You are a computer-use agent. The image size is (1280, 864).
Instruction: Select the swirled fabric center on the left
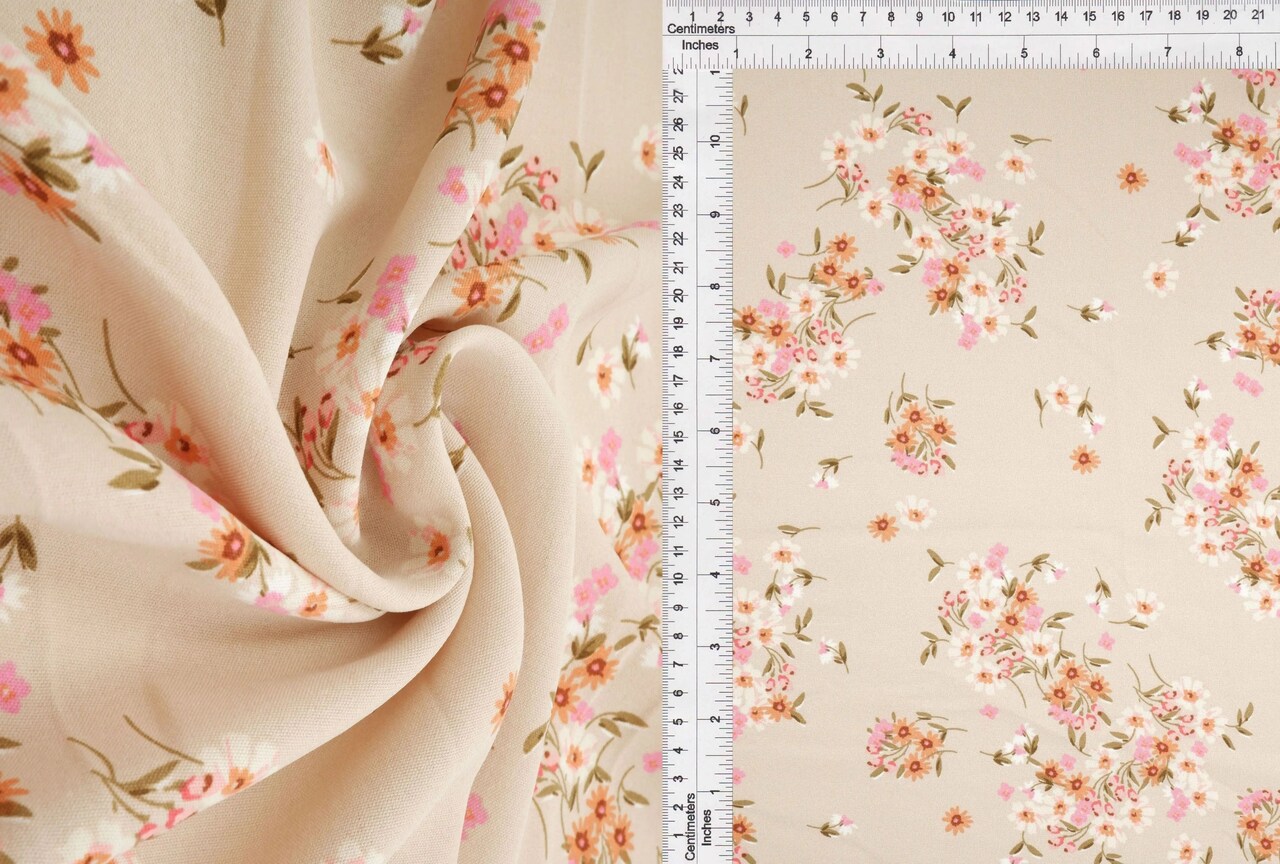(x=400, y=470)
